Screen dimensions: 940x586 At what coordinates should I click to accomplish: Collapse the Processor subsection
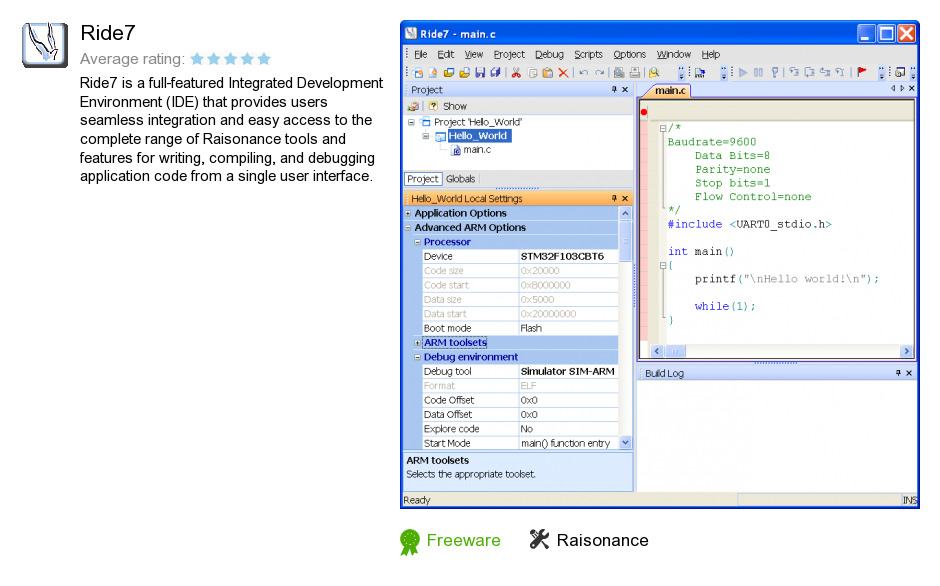(x=418, y=242)
